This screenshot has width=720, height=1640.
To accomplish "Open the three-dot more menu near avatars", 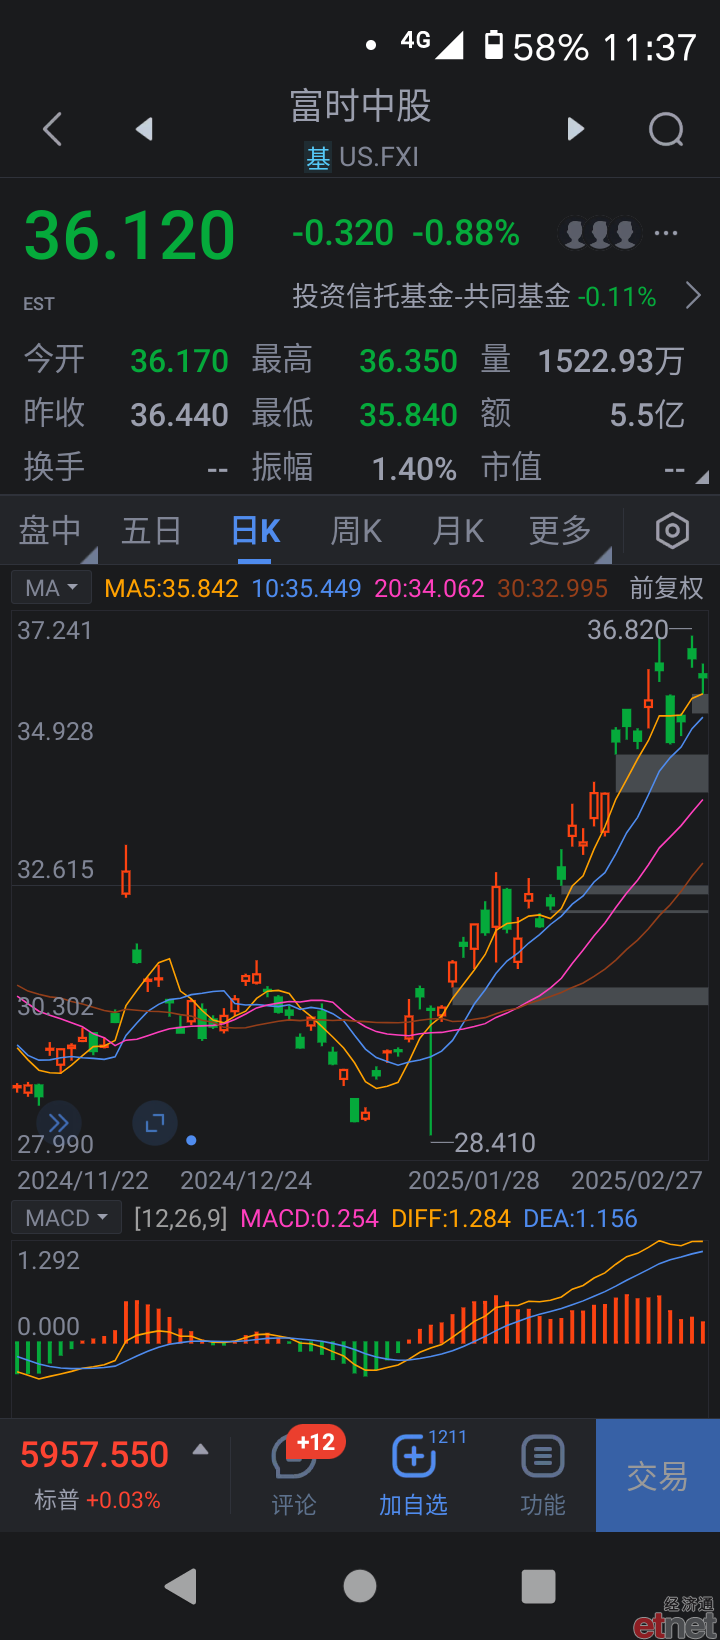I will coord(666,233).
